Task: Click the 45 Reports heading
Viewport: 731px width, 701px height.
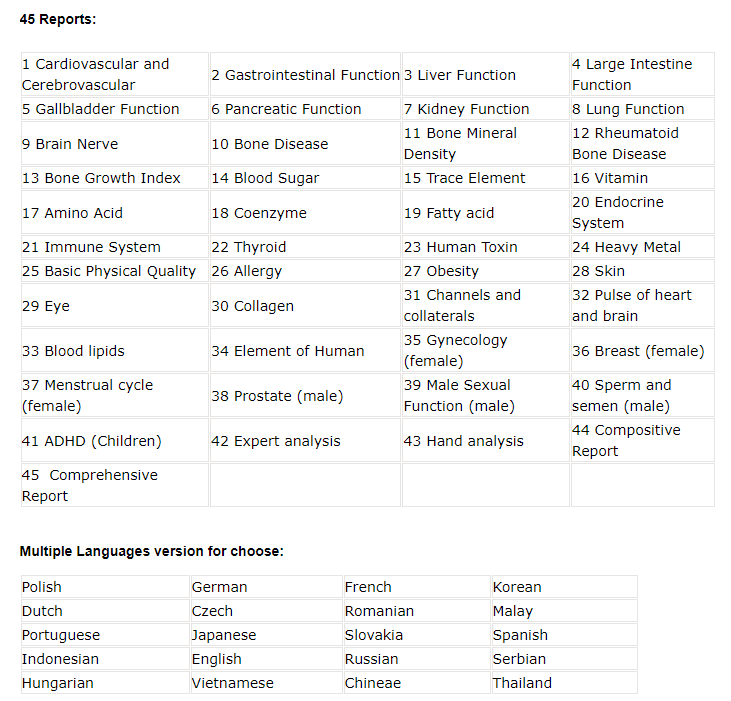Action: 58,20
